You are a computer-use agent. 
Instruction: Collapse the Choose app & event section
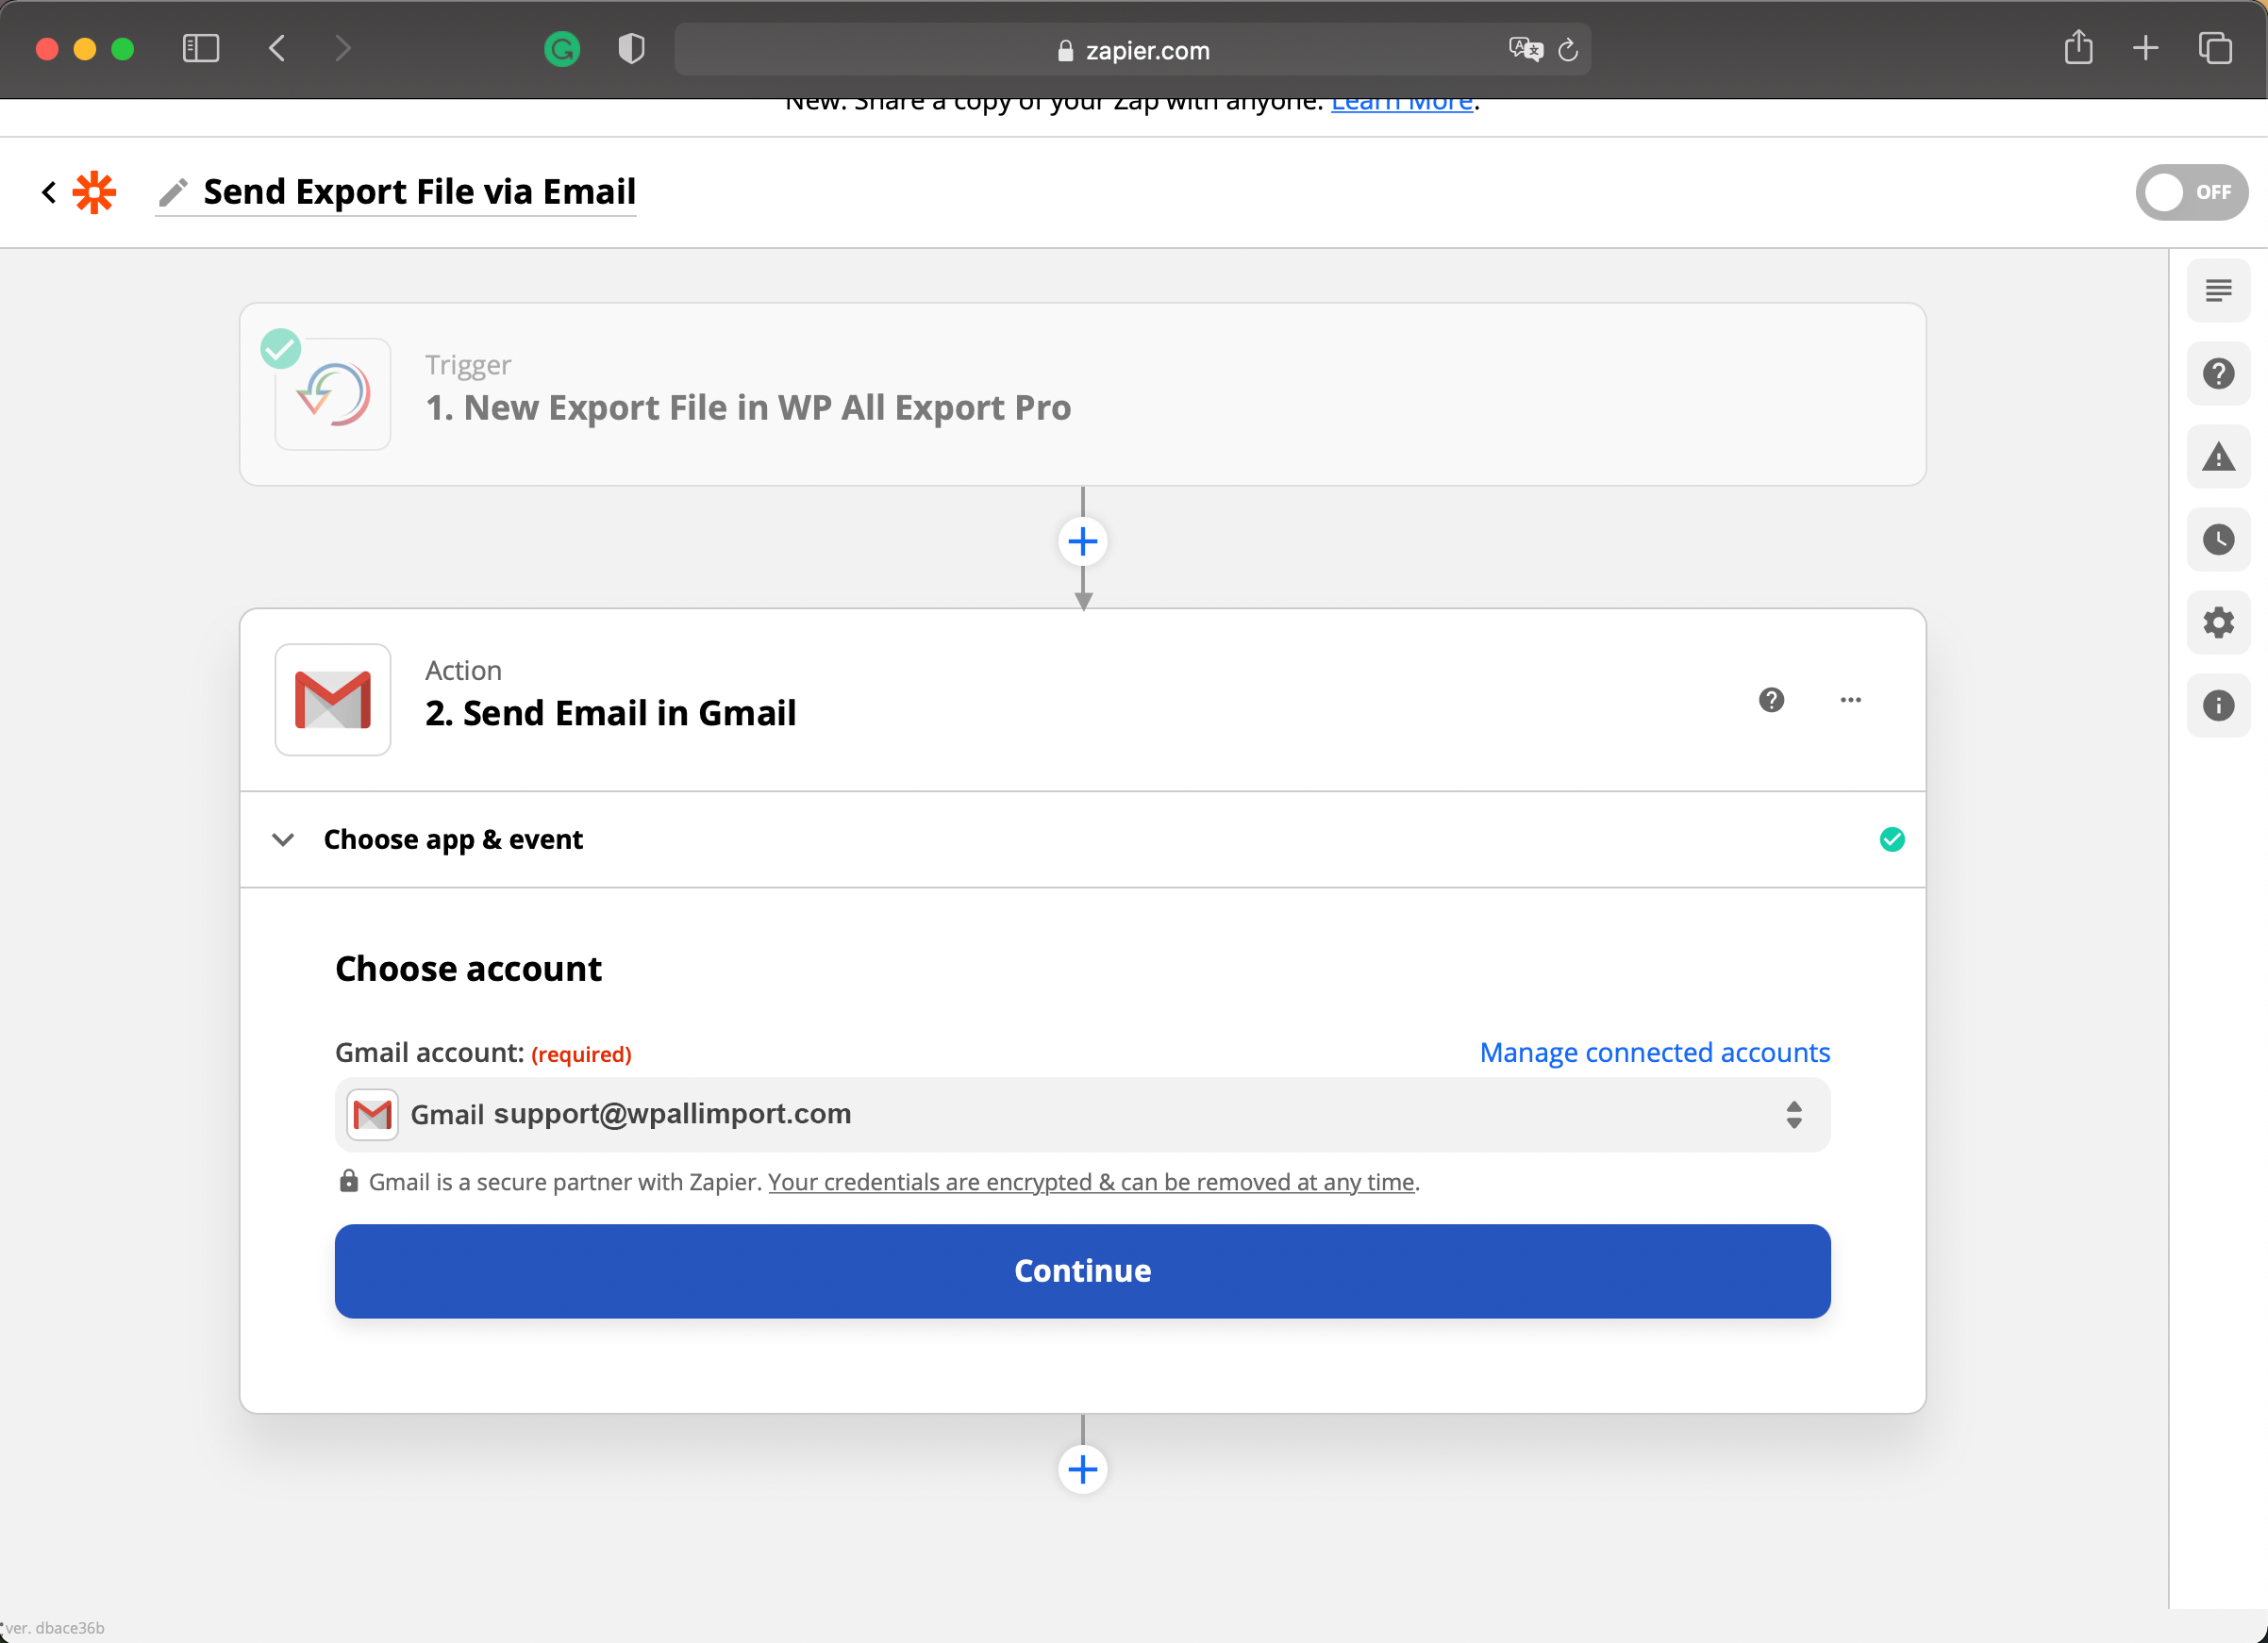coord(283,840)
